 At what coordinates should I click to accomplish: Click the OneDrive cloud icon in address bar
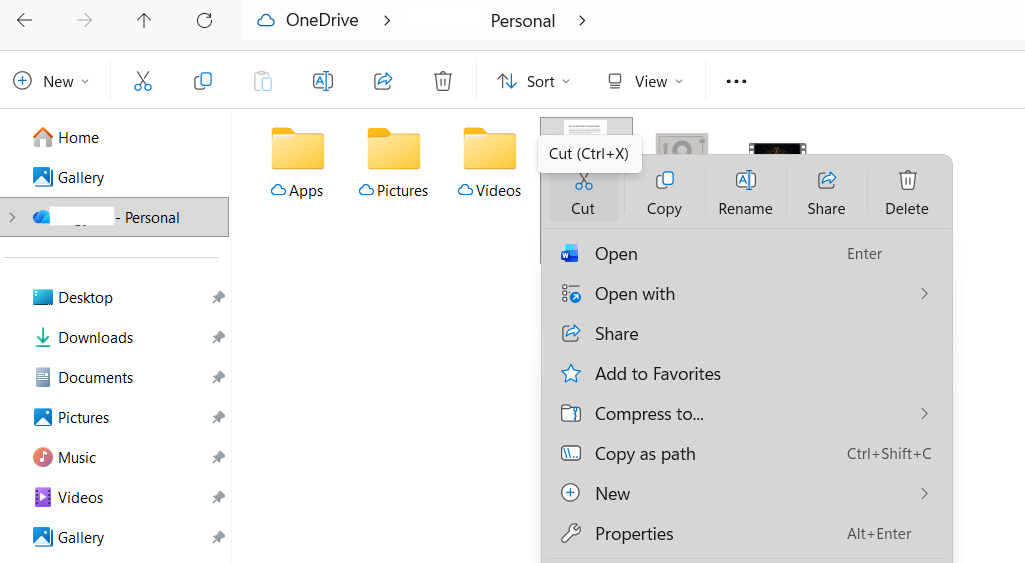coord(265,20)
